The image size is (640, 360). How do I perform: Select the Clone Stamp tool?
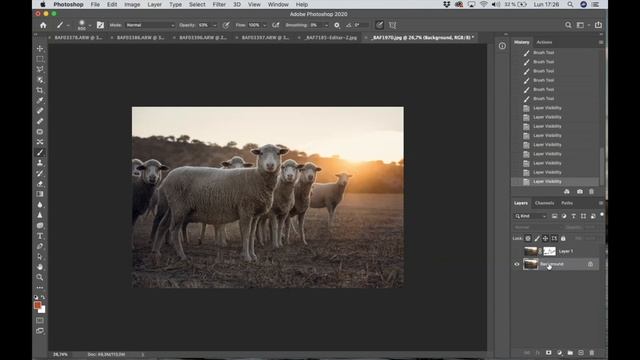coord(40,163)
